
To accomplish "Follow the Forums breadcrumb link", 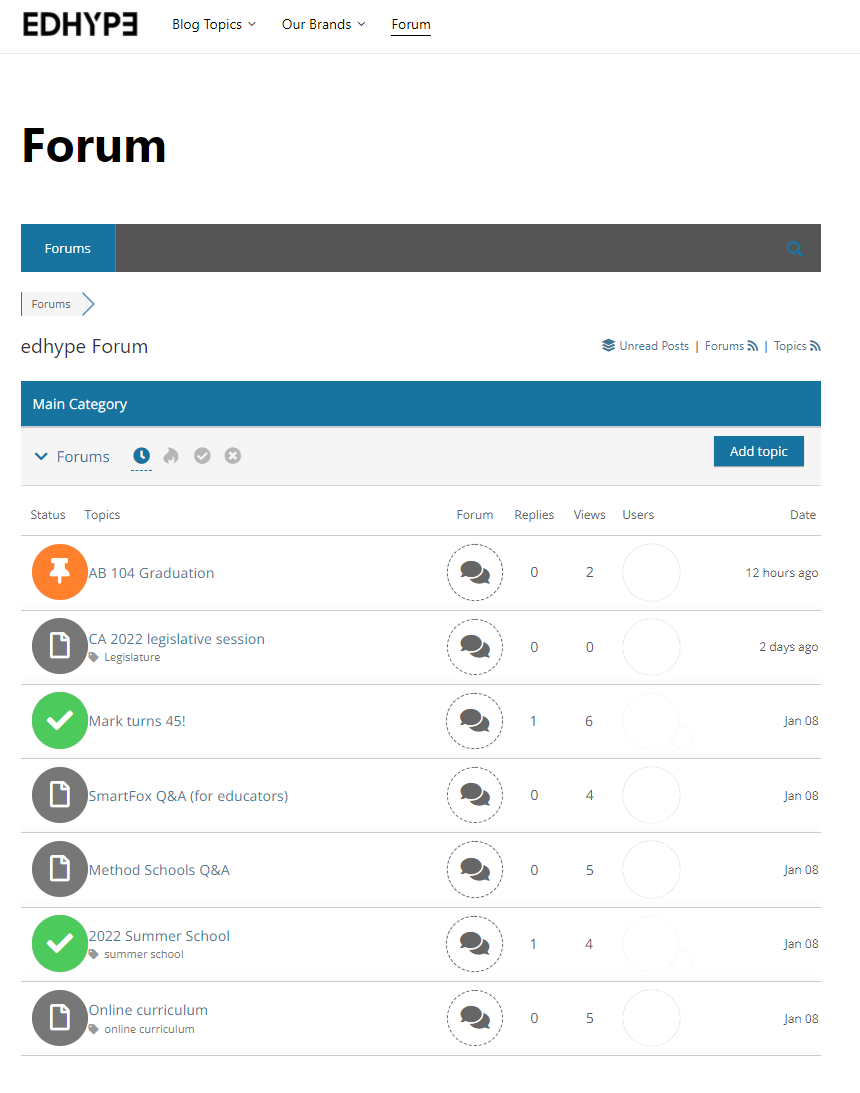I will (x=50, y=303).
